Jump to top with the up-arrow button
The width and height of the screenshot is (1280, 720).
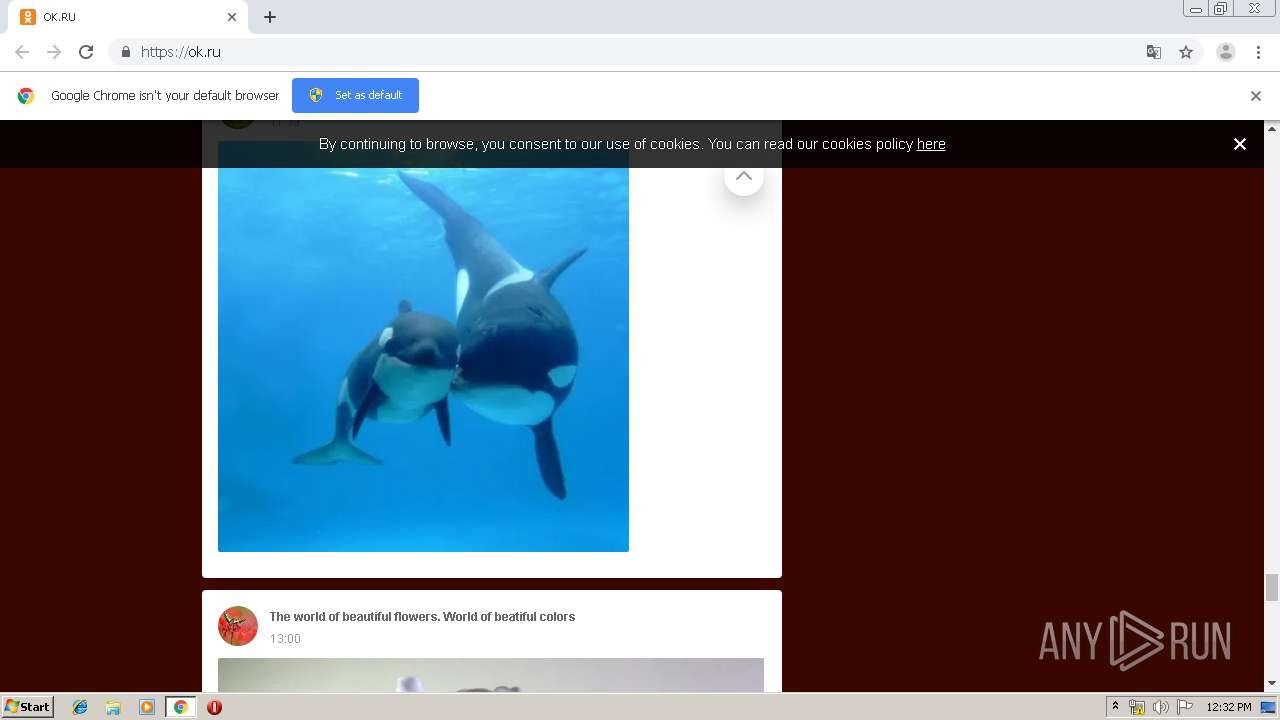click(743, 177)
